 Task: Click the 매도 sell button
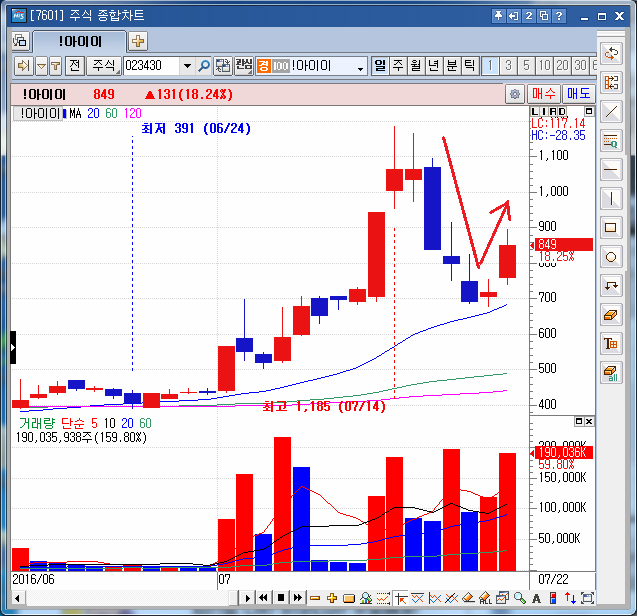click(x=579, y=94)
